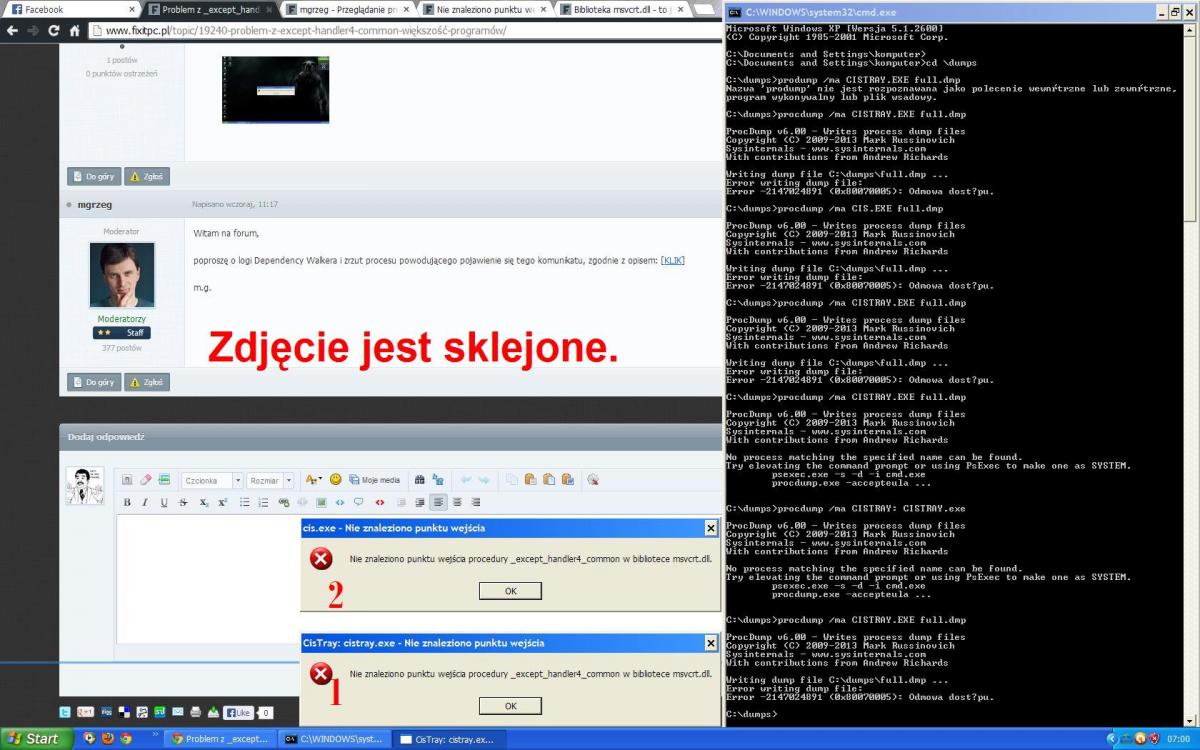The width and height of the screenshot is (1200, 750).
Task: Click the browser address bar
Action: [404, 31]
